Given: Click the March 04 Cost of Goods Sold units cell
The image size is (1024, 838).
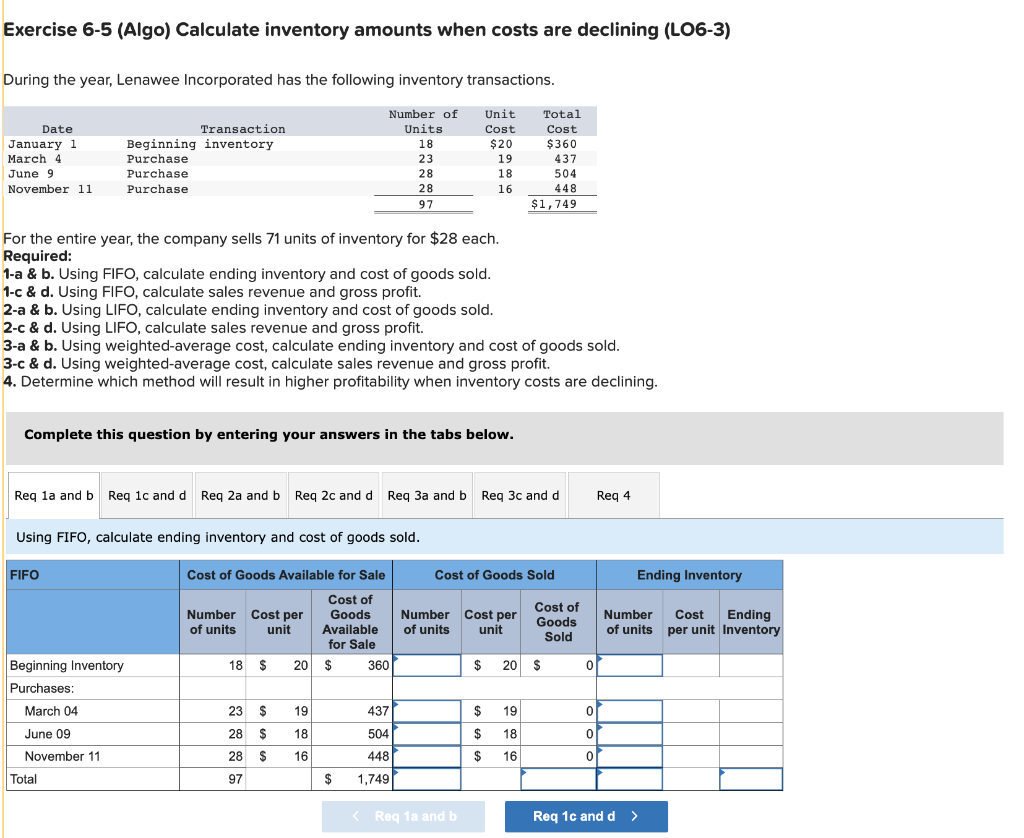Looking at the screenshot, I should (x=425, y=711).
